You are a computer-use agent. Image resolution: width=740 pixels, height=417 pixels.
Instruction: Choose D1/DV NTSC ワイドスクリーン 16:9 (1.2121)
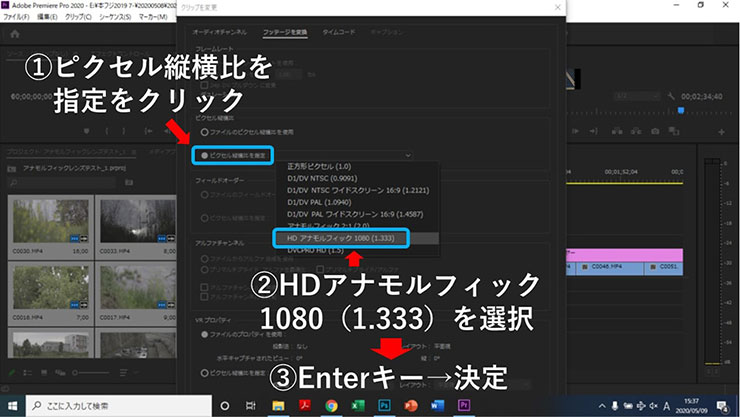357,190
